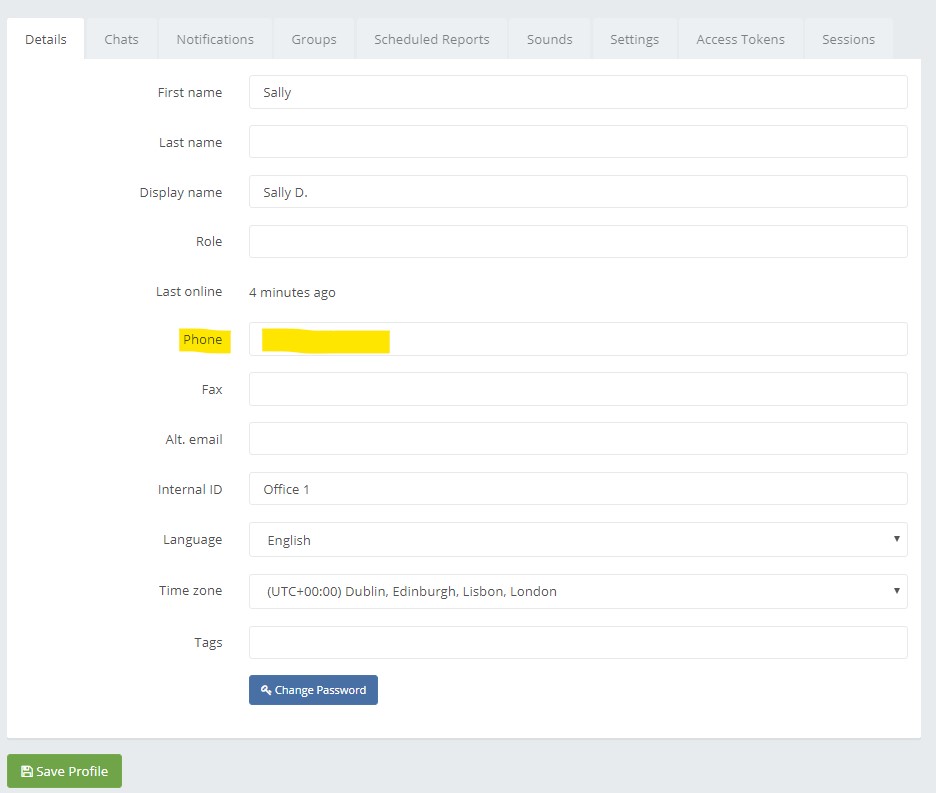Select the highlighted Phone input field

point(577,340)
